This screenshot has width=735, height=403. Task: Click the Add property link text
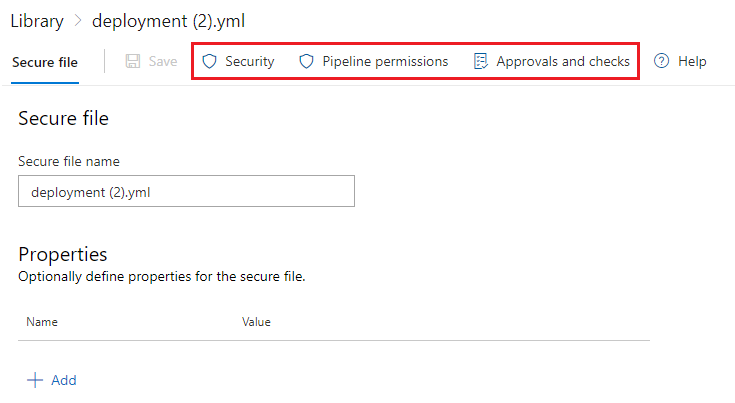[64, 380]
